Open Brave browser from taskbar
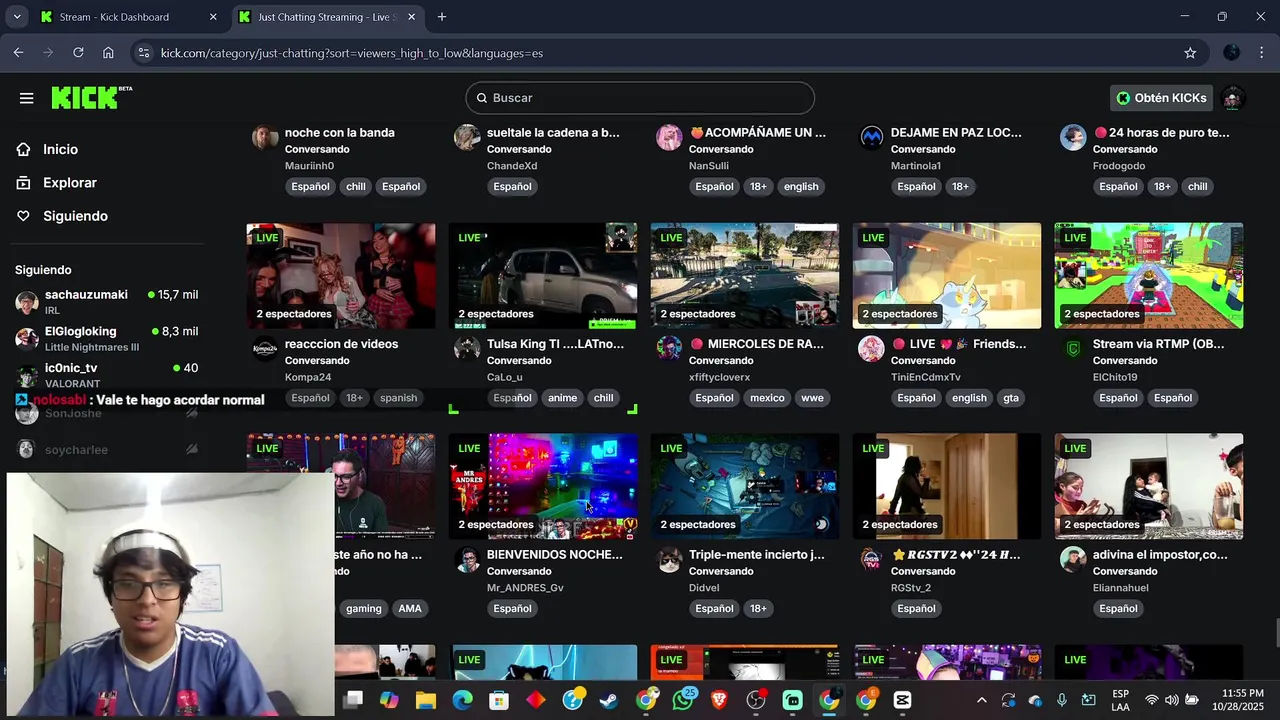 point(719,700)
